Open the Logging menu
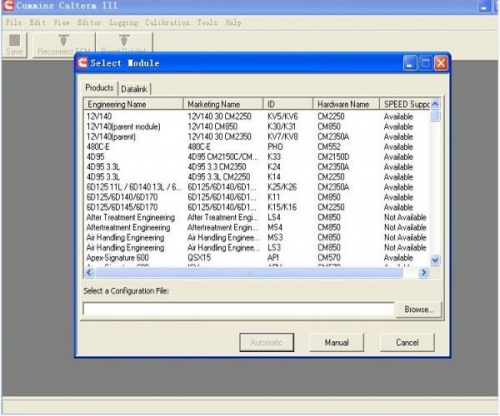 [123, 23]
